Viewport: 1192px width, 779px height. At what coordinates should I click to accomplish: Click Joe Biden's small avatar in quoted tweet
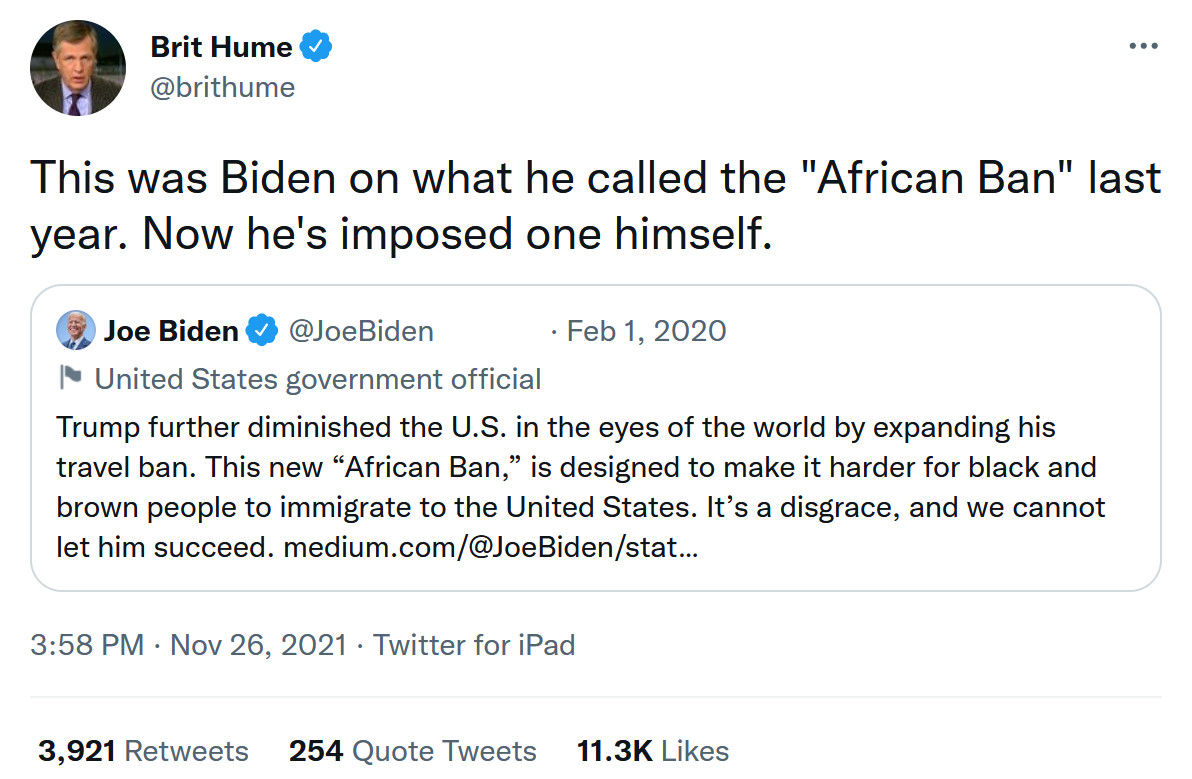point(75,330)
